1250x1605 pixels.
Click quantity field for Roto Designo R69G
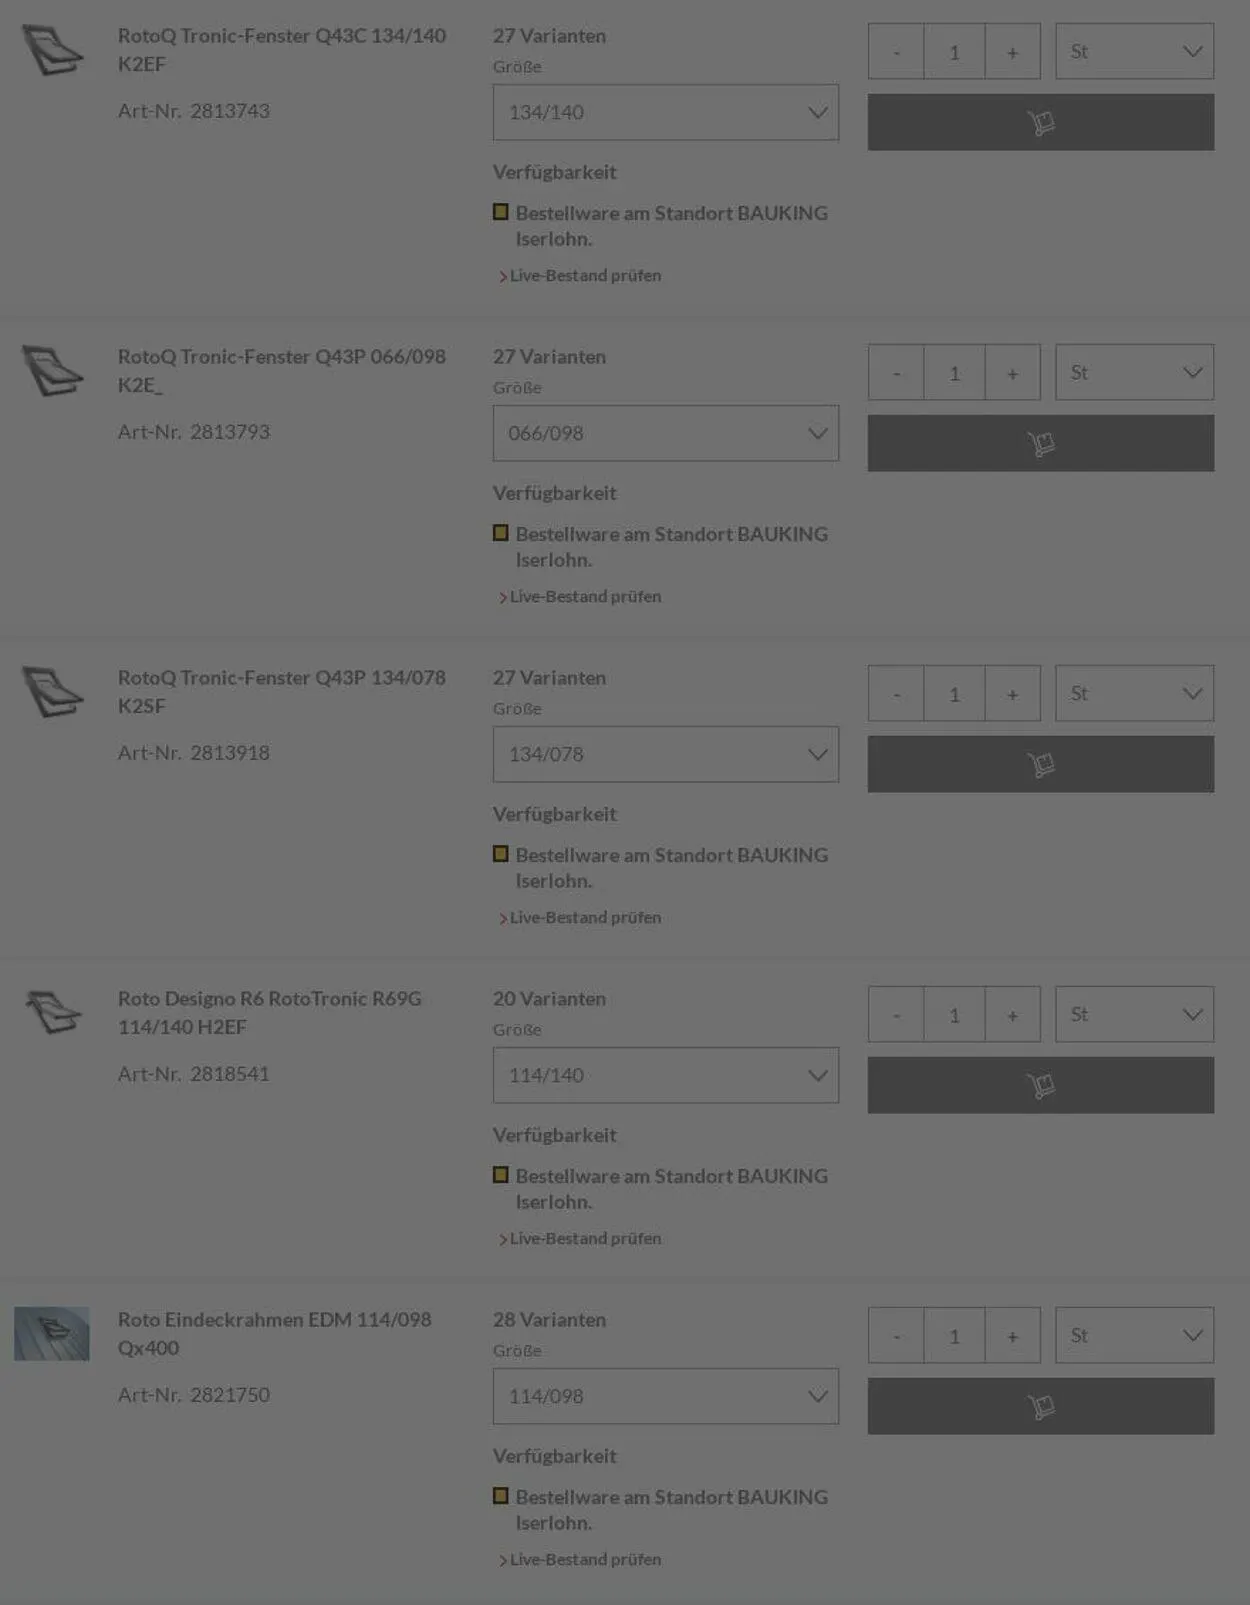(954, 1015)
